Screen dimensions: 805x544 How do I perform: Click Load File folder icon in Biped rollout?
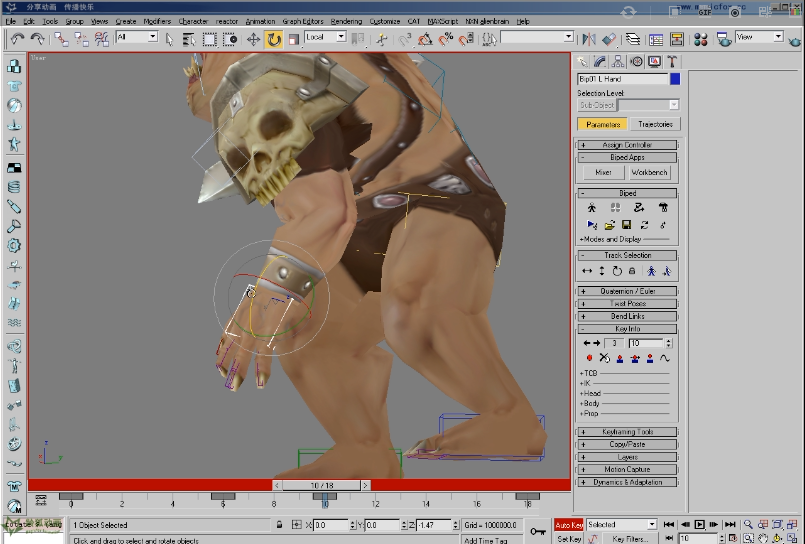[x=609, y=225]
